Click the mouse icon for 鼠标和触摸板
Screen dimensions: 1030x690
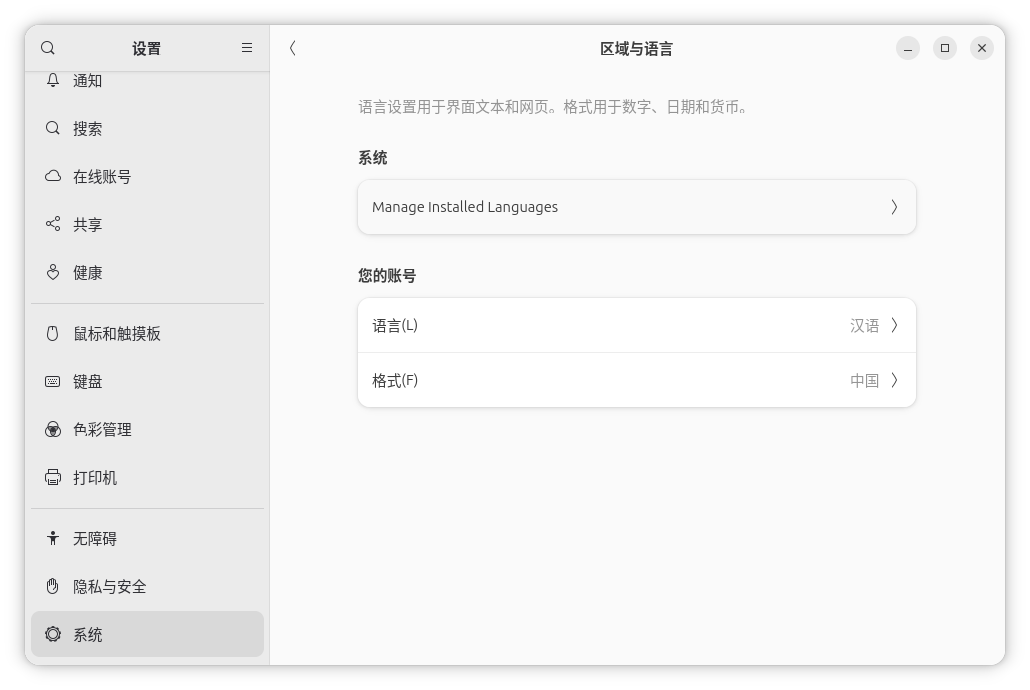pos(53,334)
